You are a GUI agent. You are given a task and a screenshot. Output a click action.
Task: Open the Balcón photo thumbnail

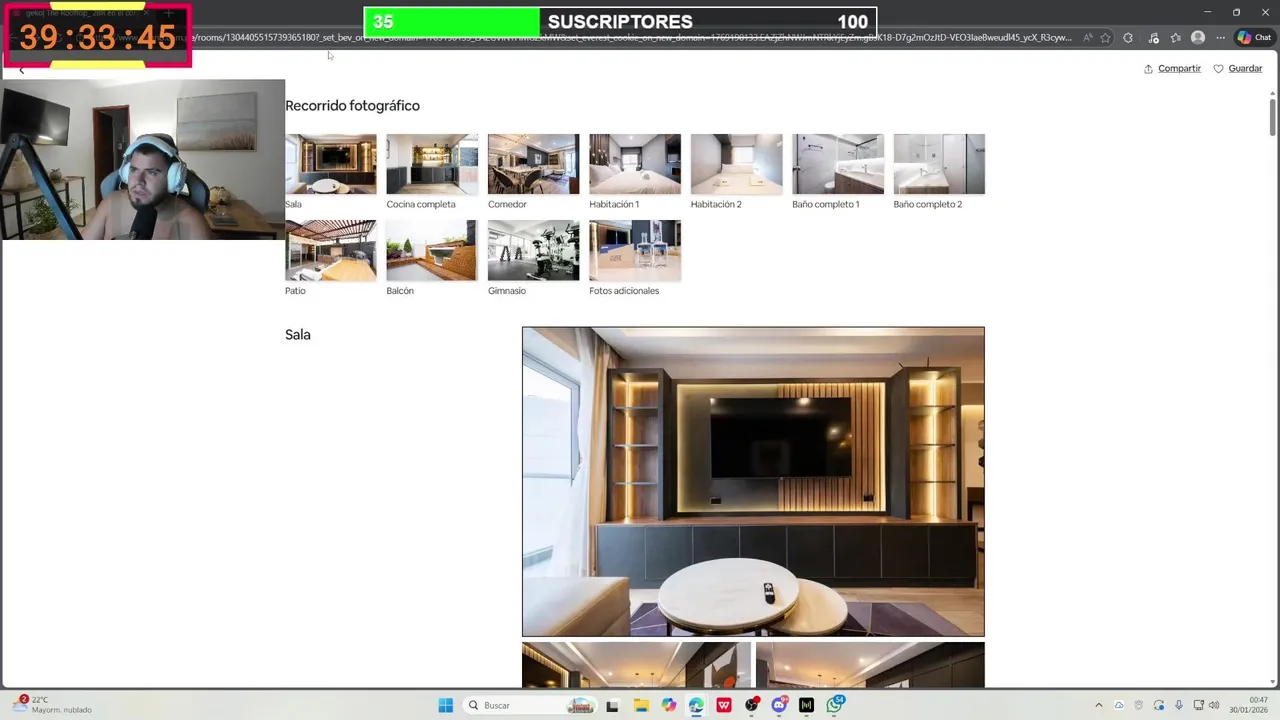pos(432,250)
